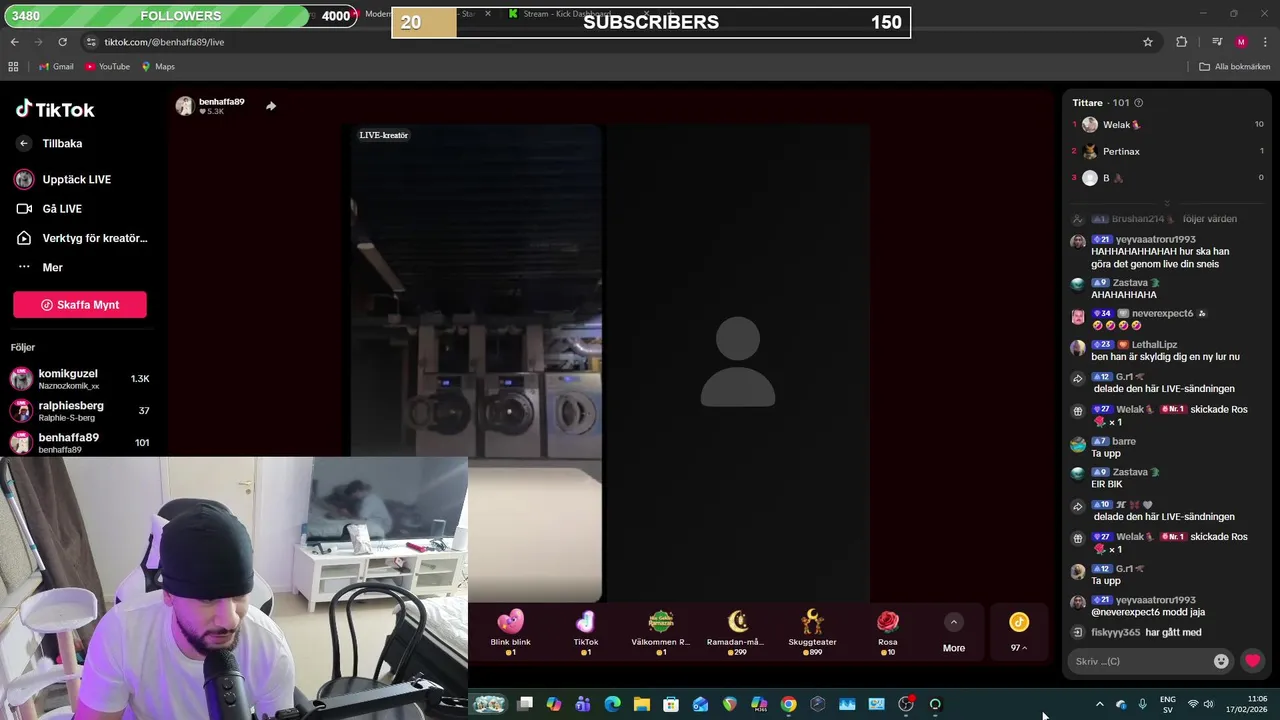Click Chrome back navigation arrow

(14, 42)
